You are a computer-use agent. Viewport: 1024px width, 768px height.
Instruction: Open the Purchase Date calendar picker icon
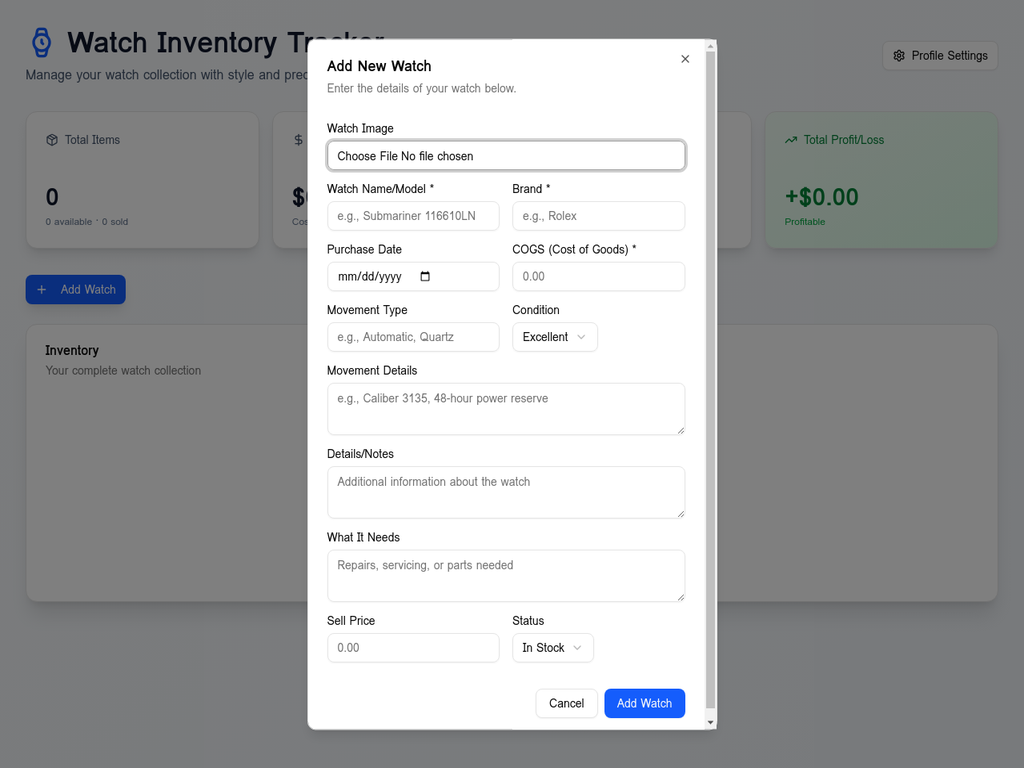[x=425, y=276]
